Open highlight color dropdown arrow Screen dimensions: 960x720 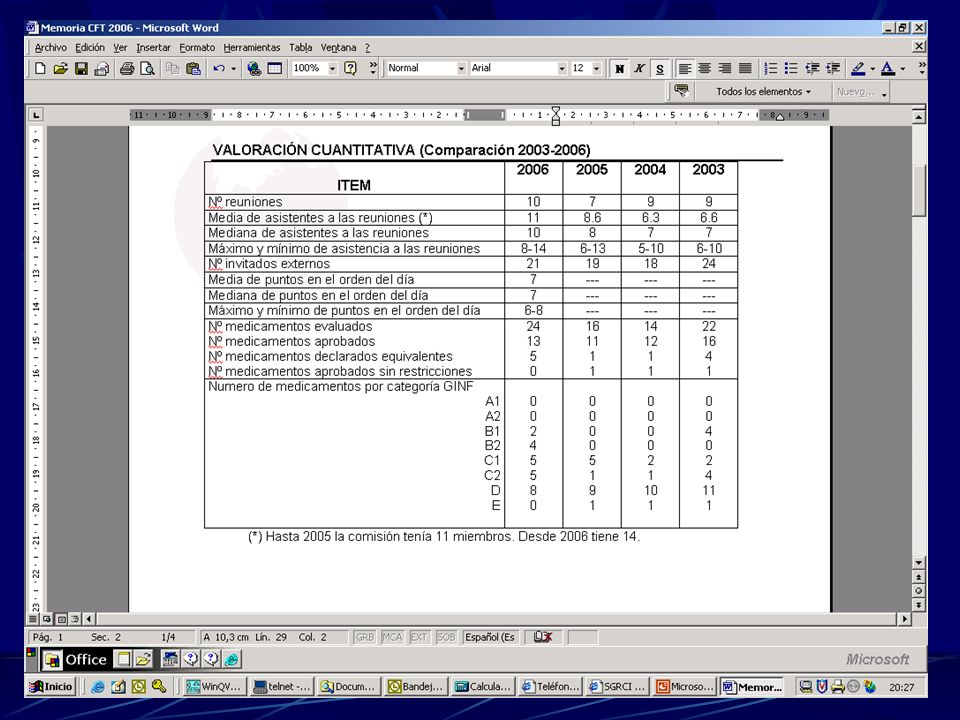pos(872,69)
